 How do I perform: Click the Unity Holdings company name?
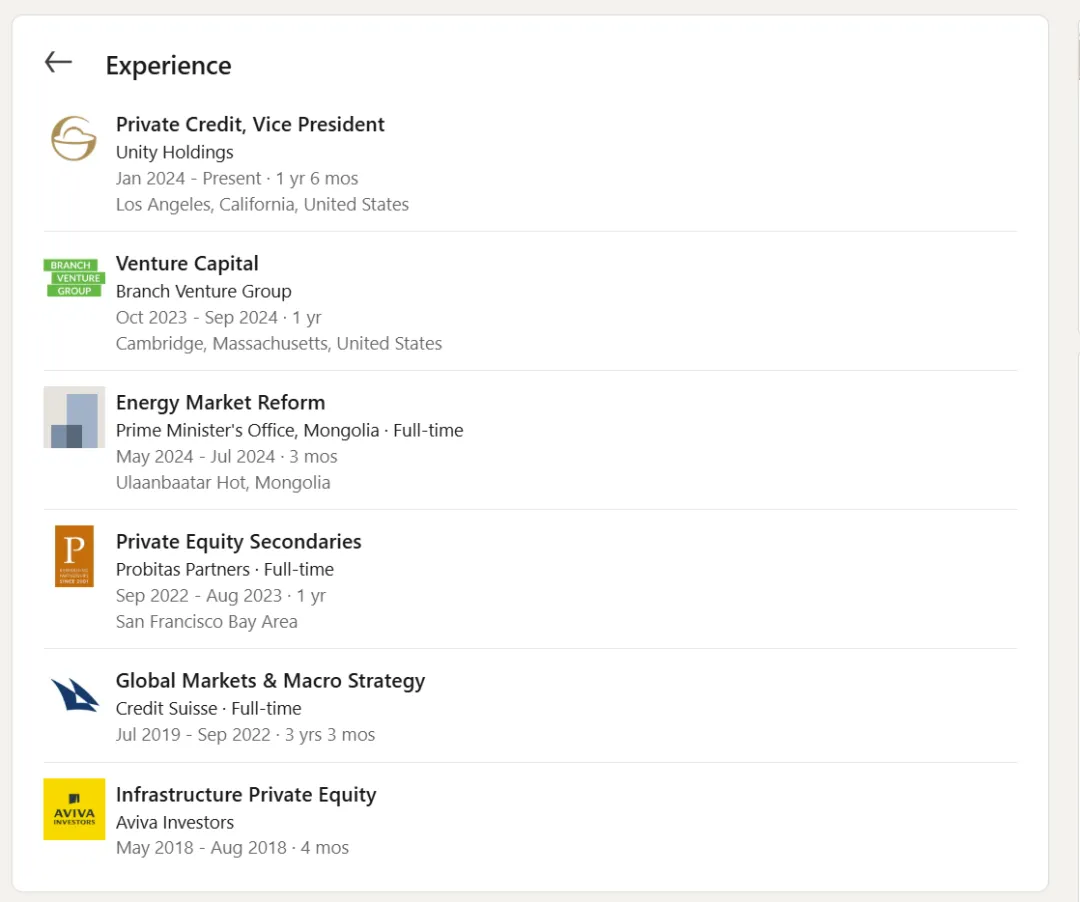[x=174, y=152]
